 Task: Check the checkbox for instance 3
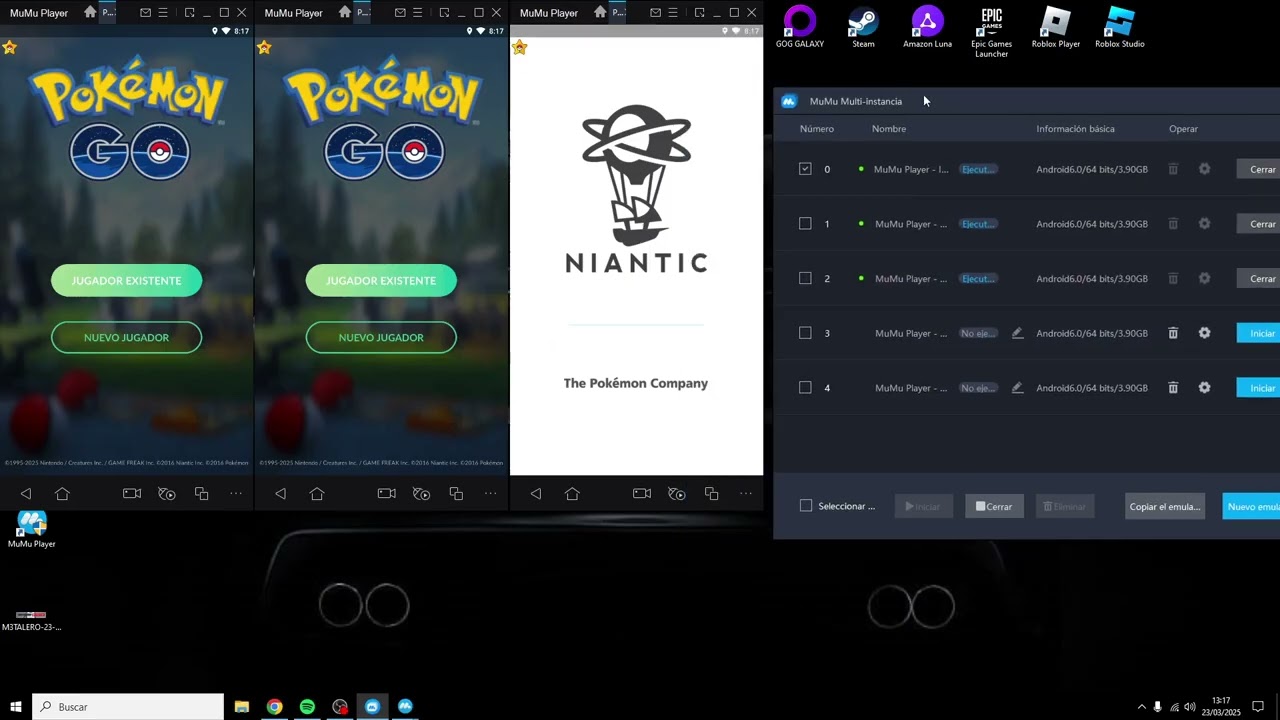[805, 333]
